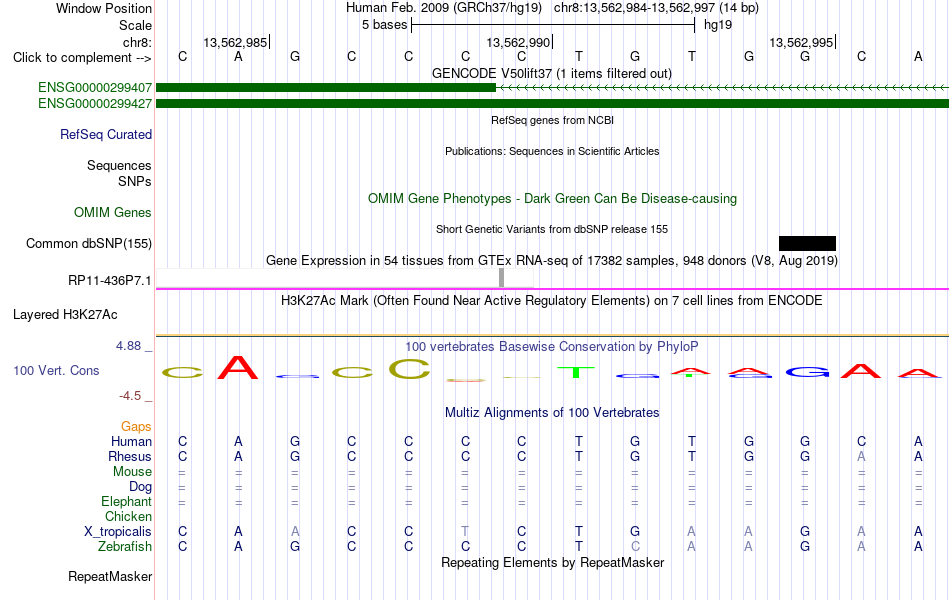
Task: Select the OMIM Genes track label
Action: point(112,212)
